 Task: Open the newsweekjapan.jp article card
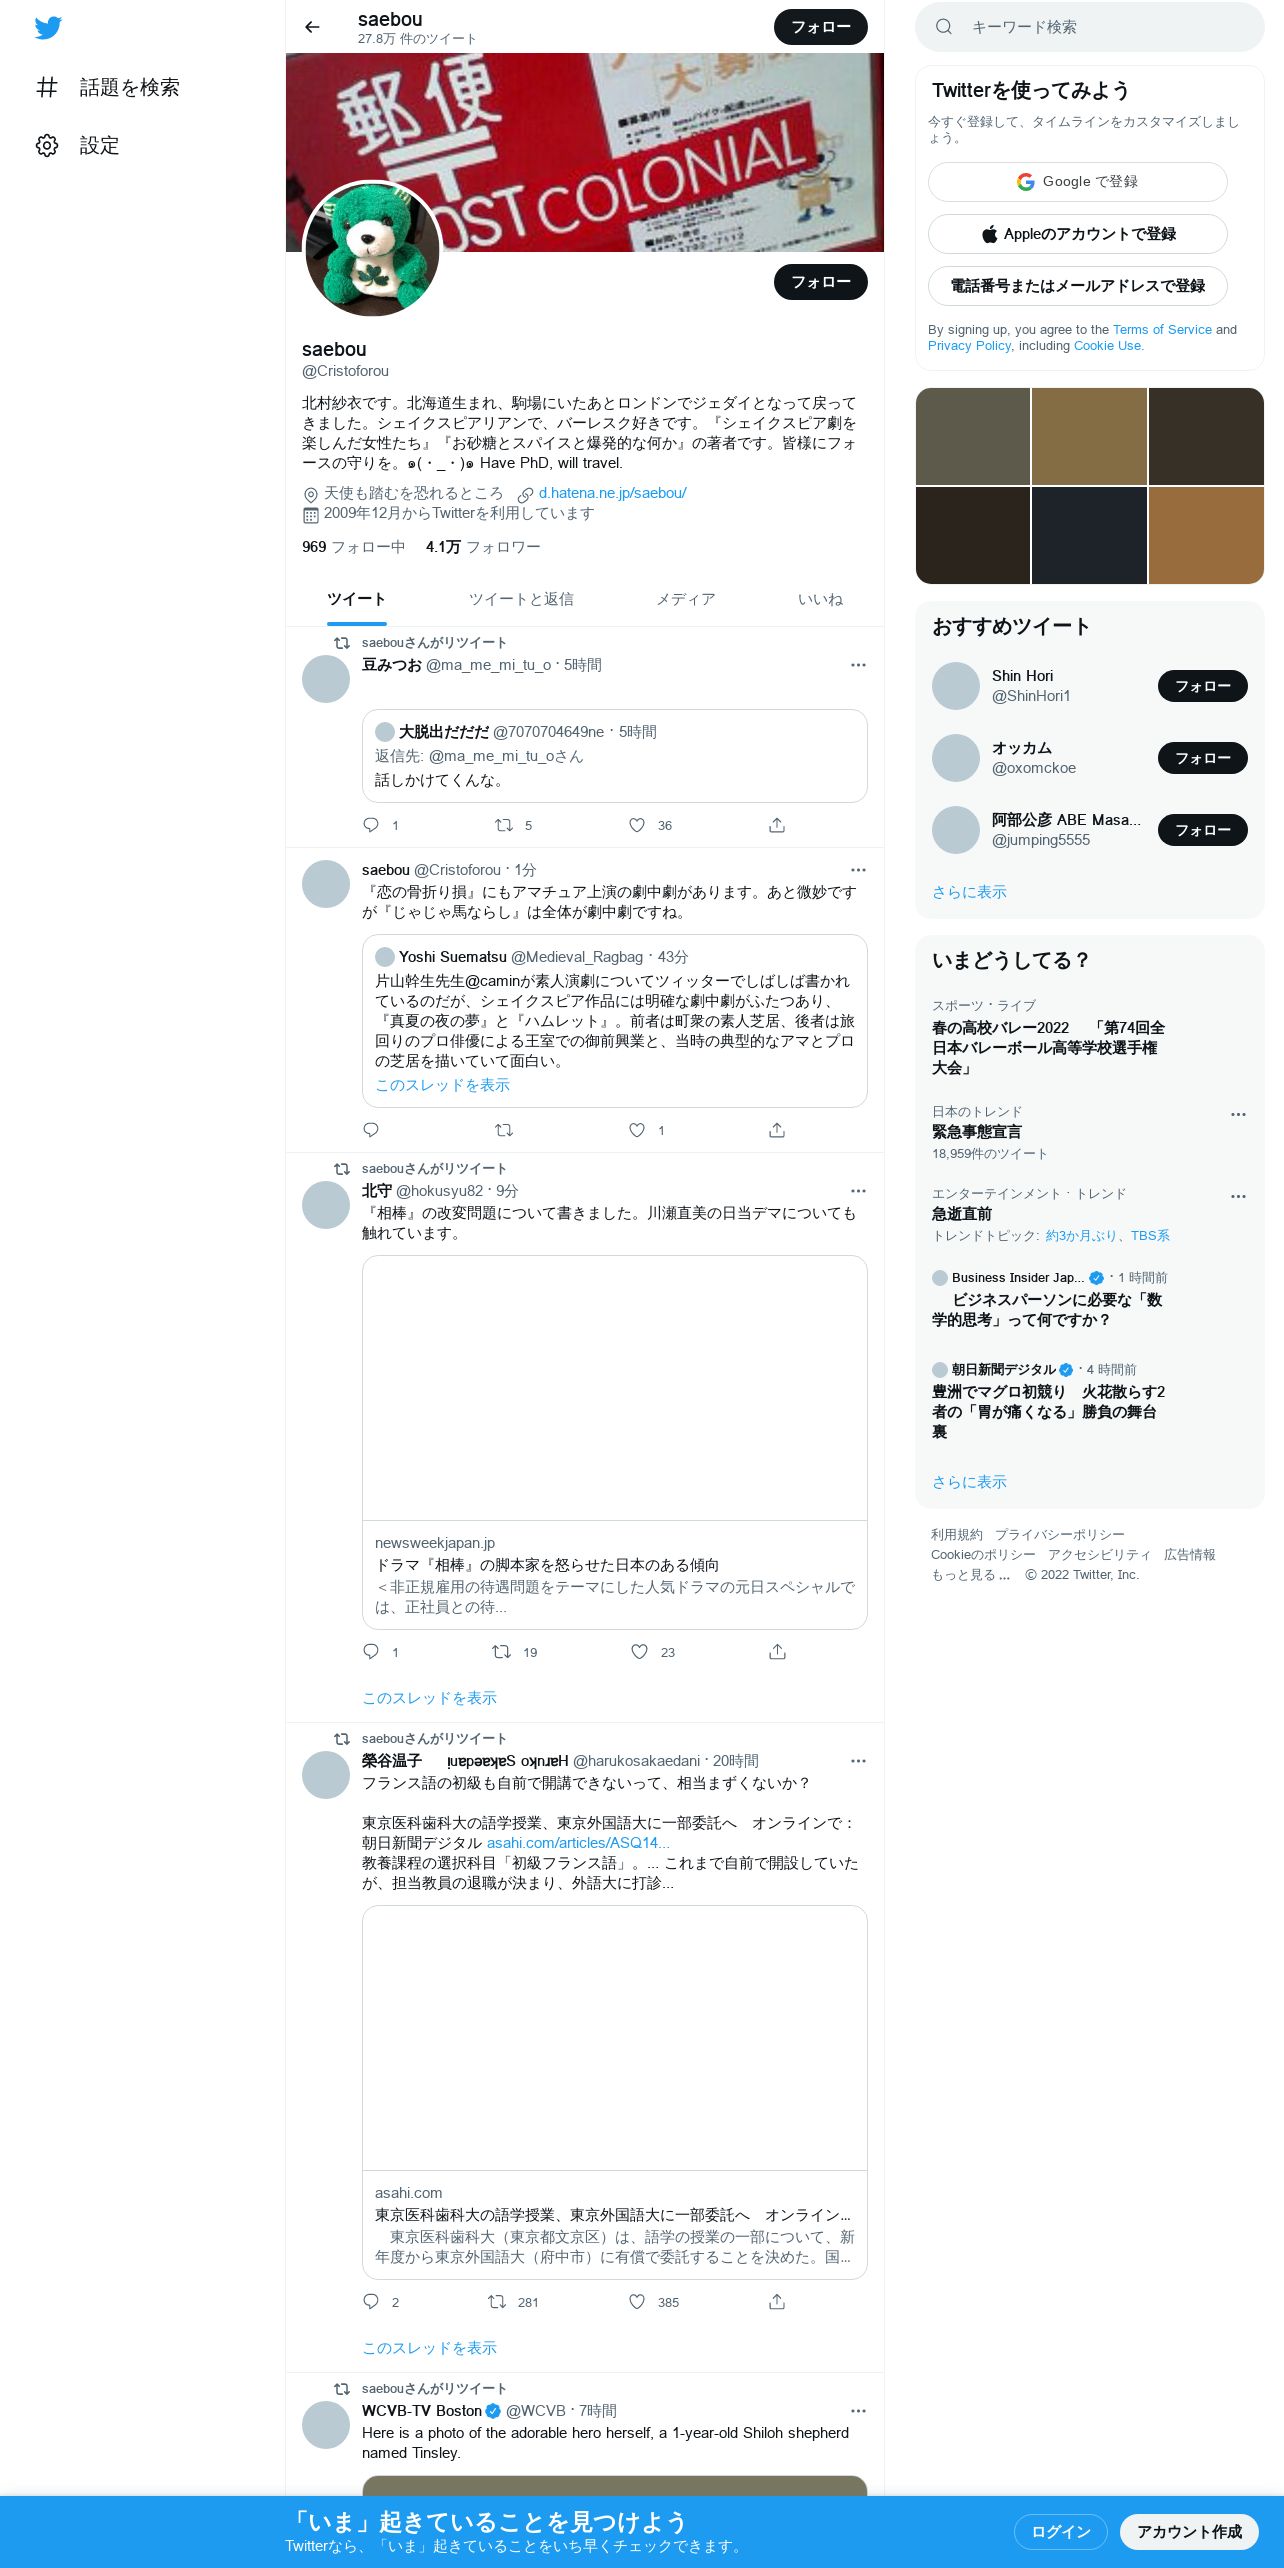pos(615,1442)
